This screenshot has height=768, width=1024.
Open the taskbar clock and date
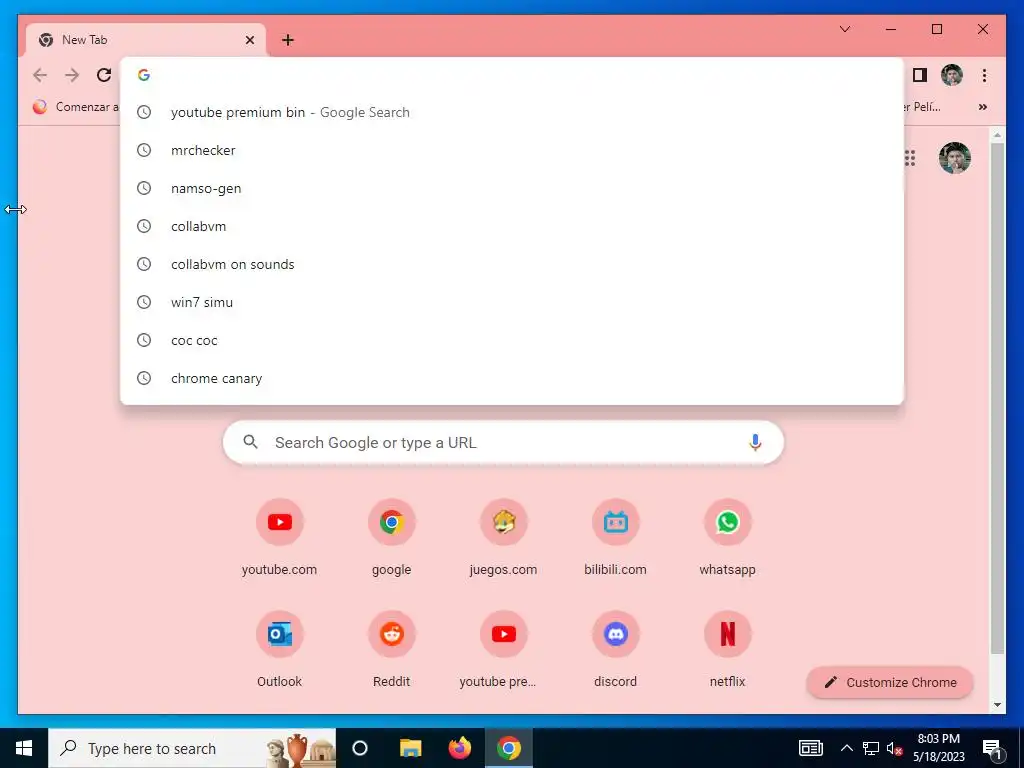(938, 748)
